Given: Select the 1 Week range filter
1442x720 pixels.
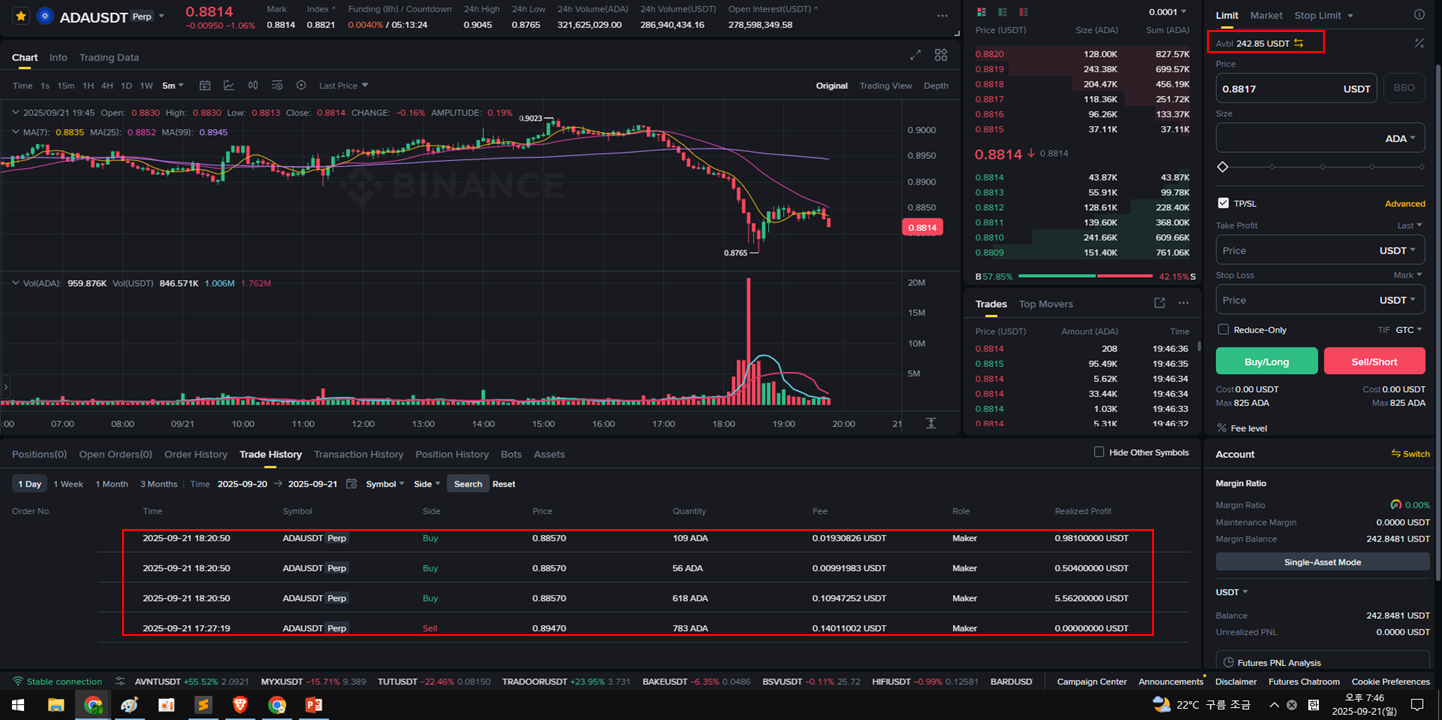Looking at the screenshot, I should click(x=68, y=484).
